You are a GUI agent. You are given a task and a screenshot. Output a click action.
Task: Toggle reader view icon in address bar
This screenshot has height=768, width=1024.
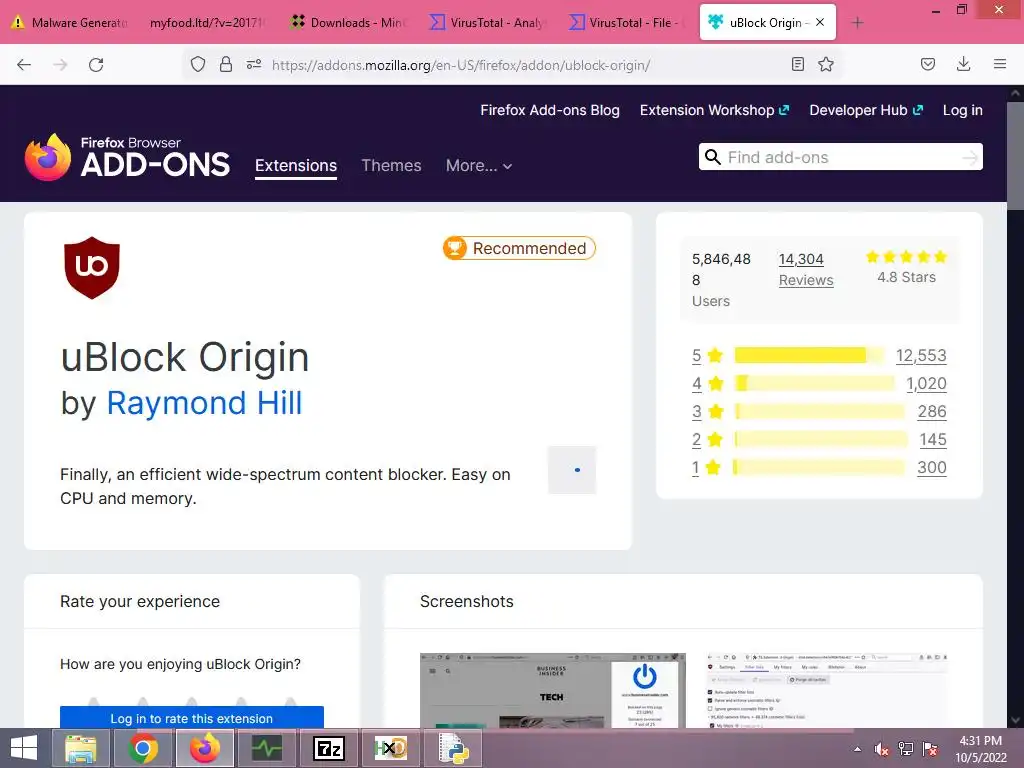797,65
